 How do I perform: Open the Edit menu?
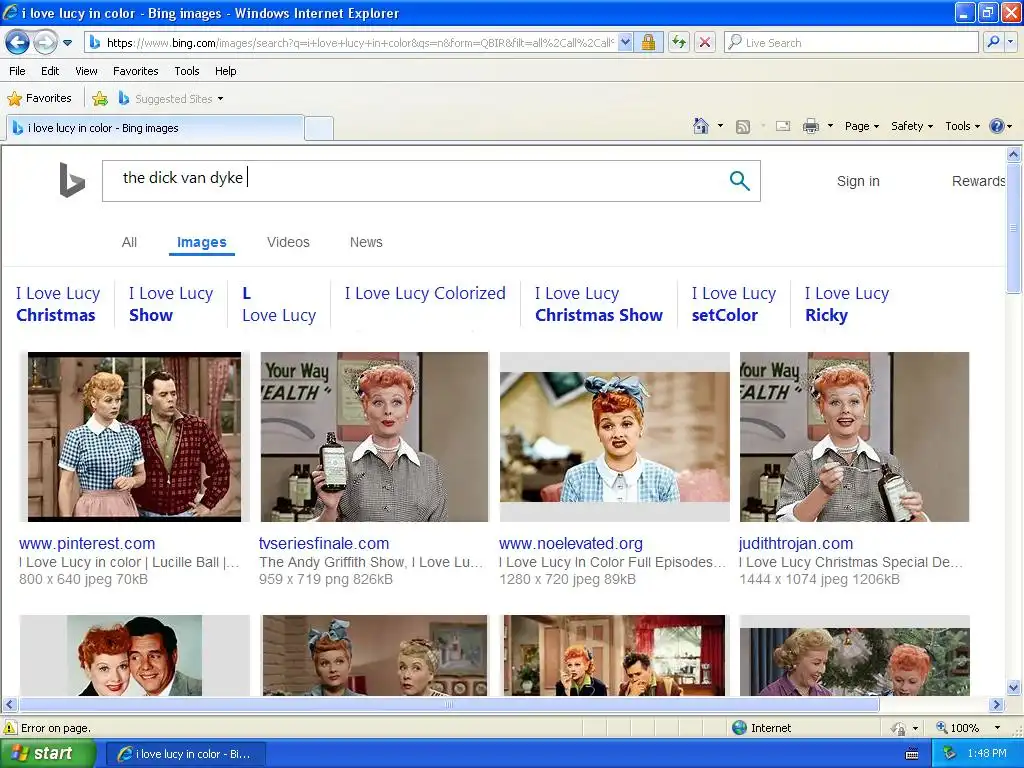pos(50,71)
